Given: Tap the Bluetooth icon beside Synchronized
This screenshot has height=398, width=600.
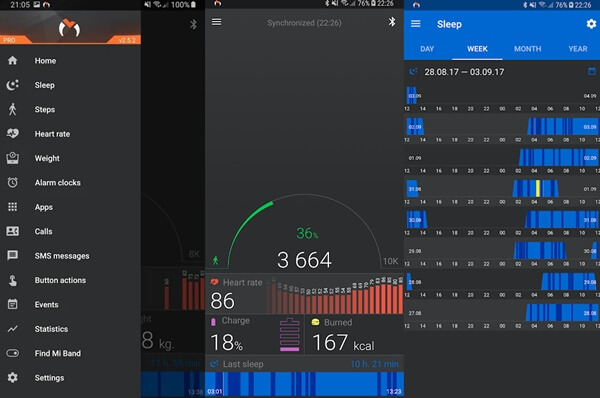Looking at the screenshot, I should [392, 22].
